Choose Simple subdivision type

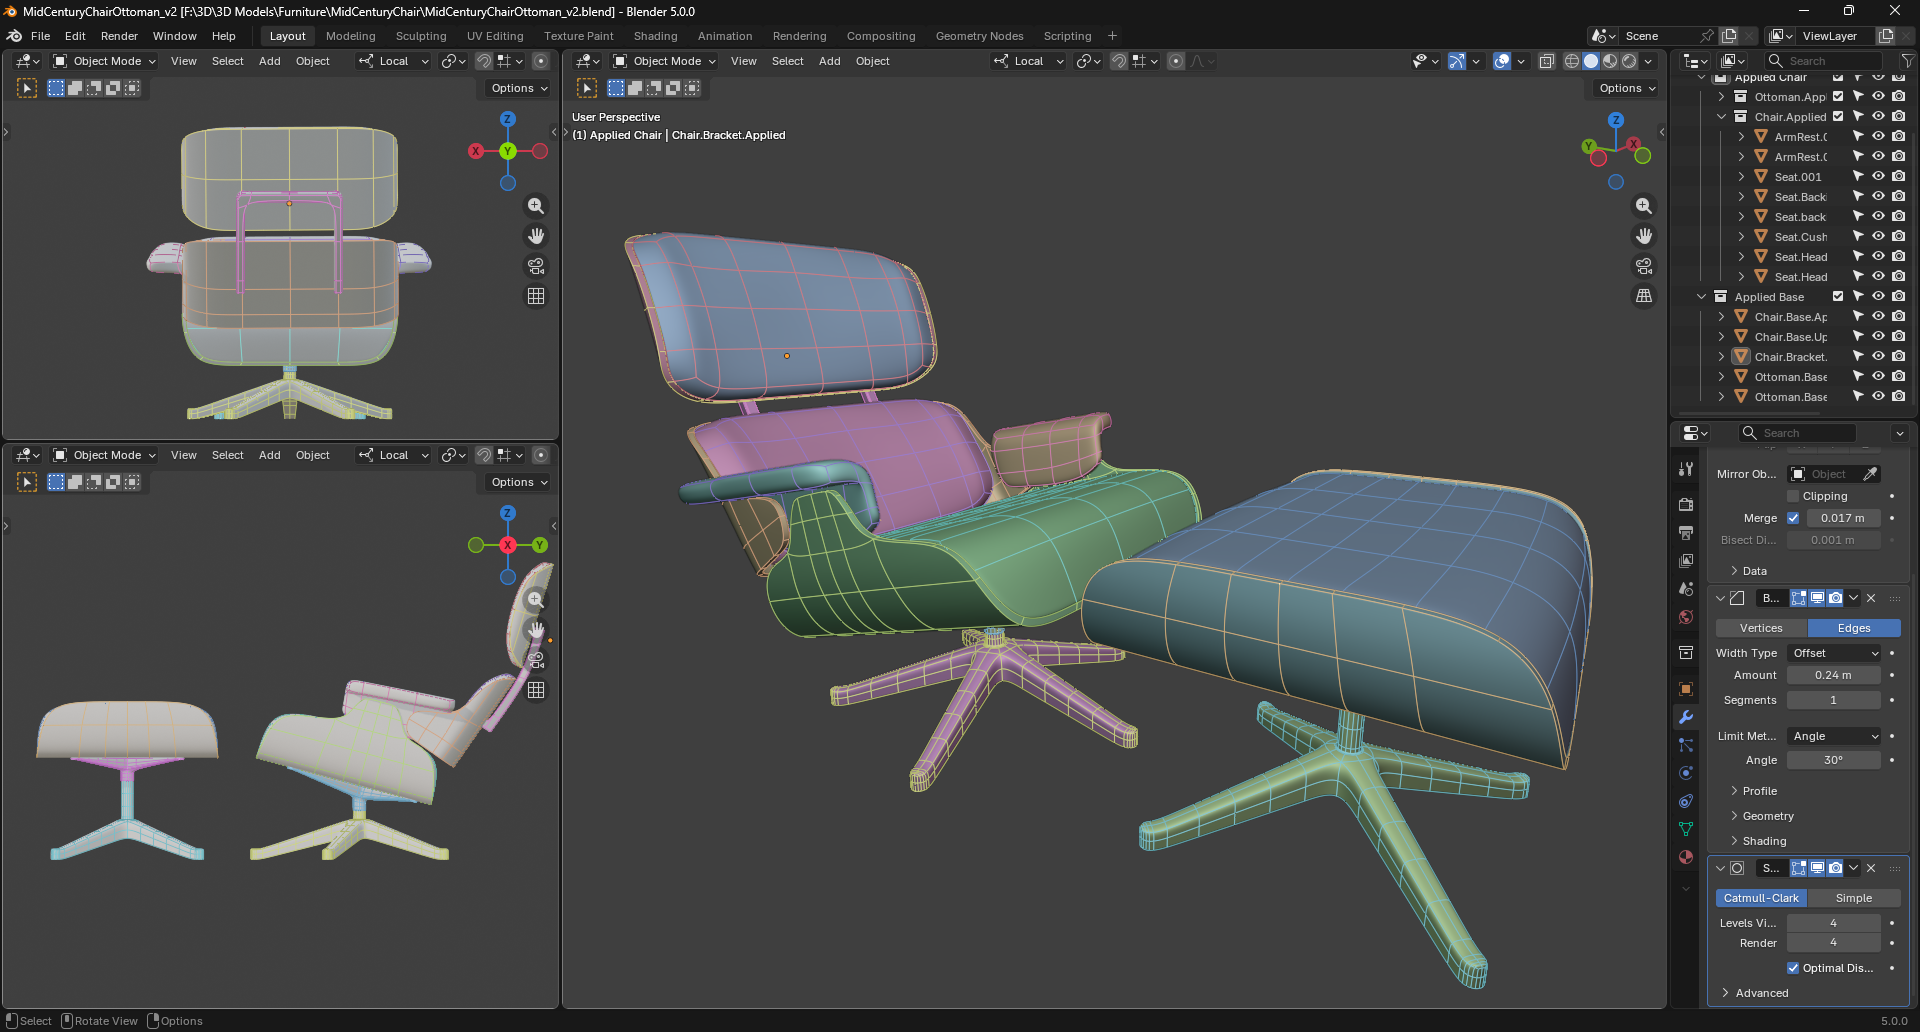pos(1853,898)
